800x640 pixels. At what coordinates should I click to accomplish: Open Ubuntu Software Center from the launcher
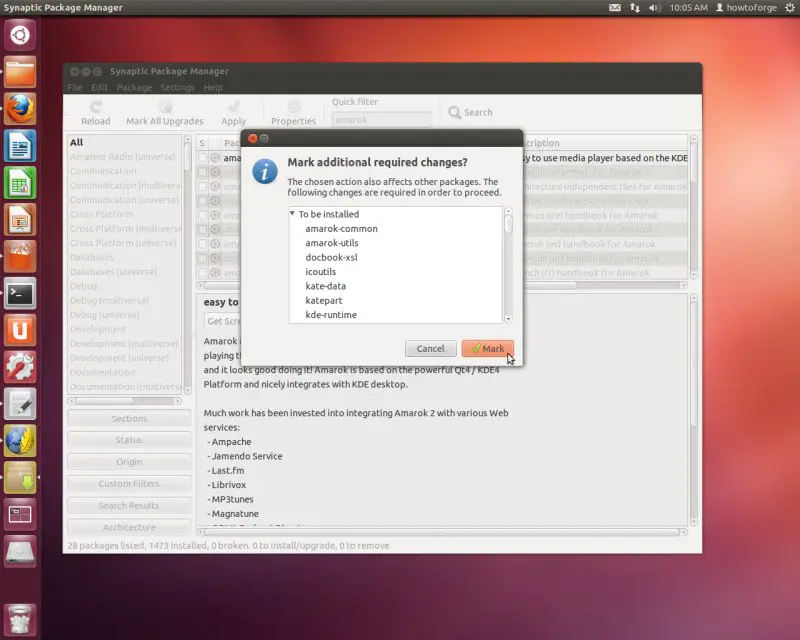point(20,256)
